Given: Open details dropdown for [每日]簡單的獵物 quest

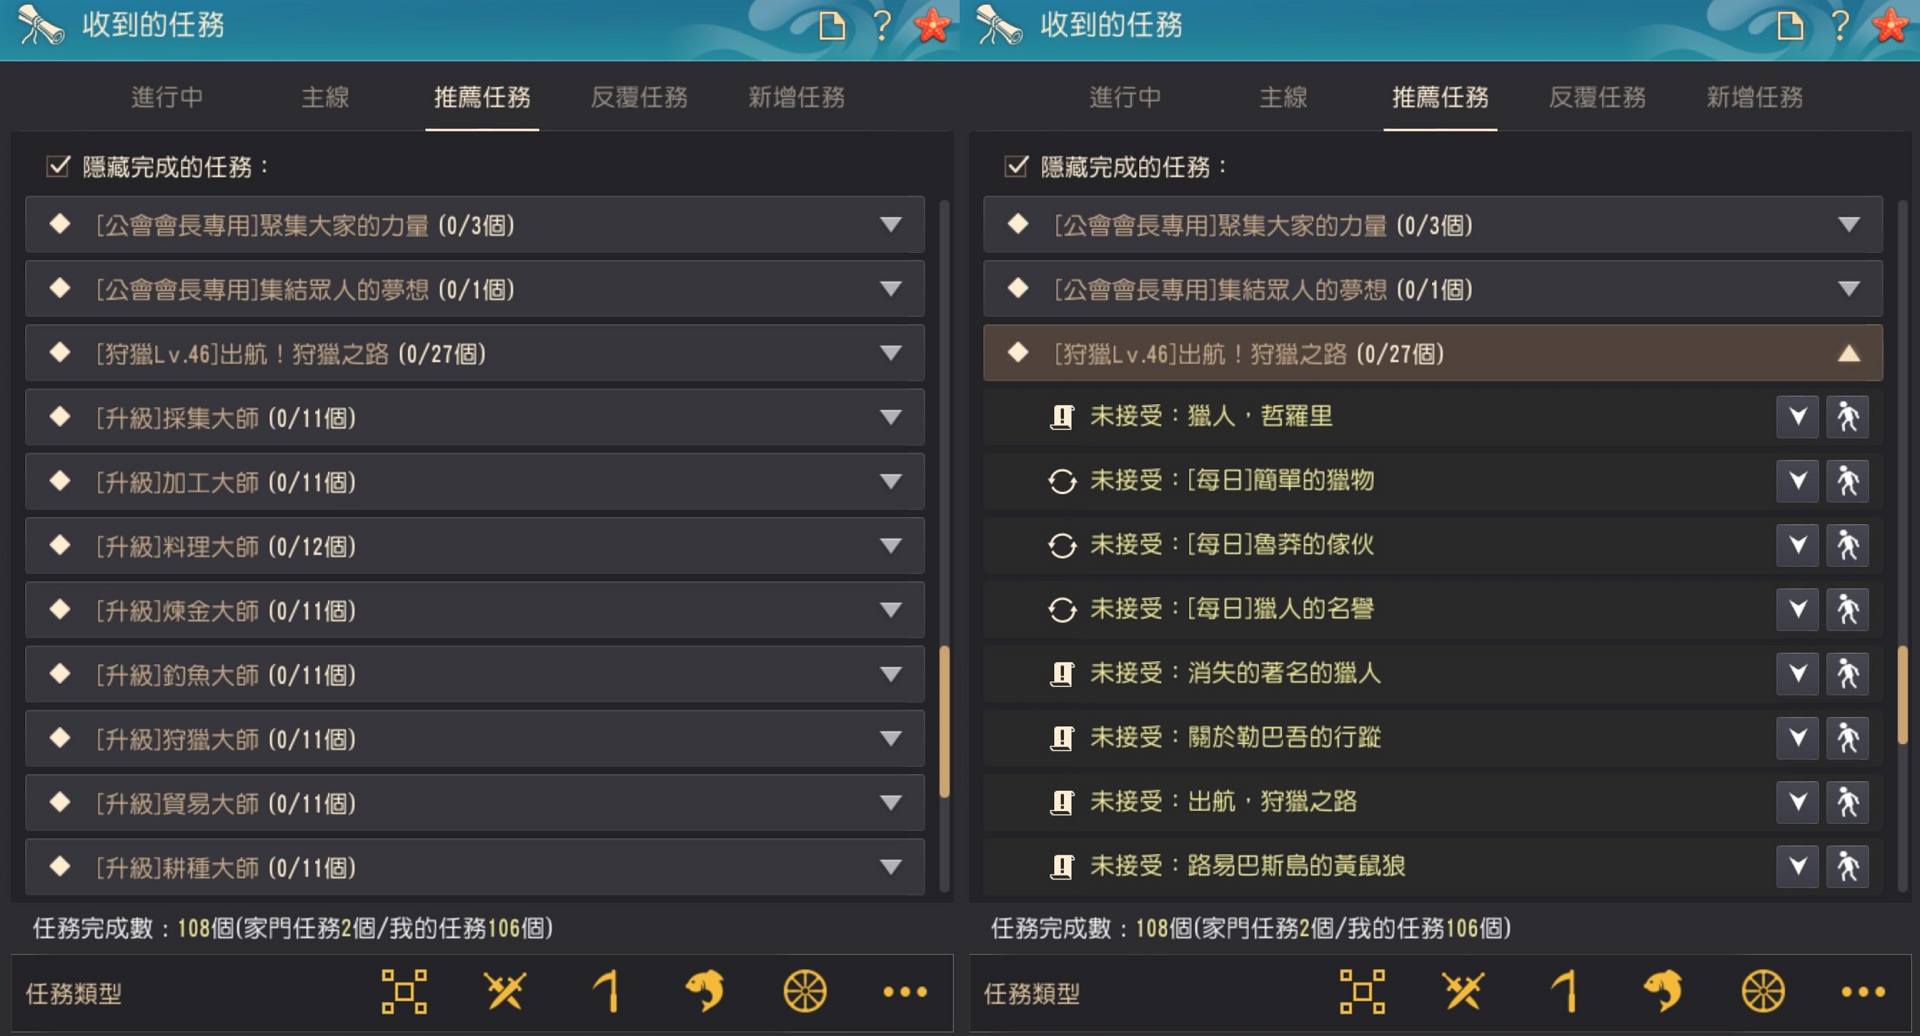Looking at the screenshot, I should click(x=1798, y=481).
